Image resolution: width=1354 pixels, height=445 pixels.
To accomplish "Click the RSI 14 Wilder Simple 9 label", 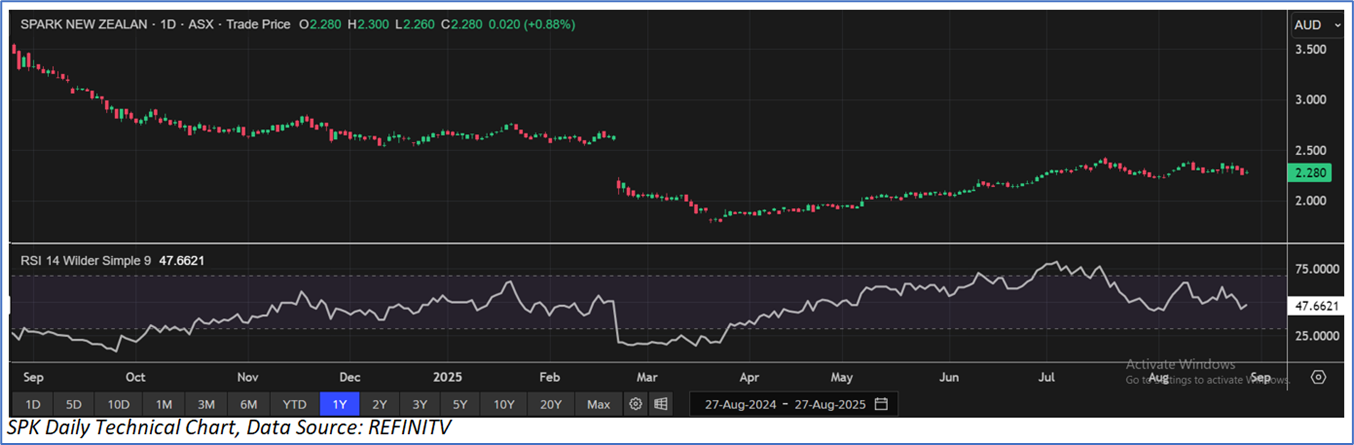I will pos(86,260).
